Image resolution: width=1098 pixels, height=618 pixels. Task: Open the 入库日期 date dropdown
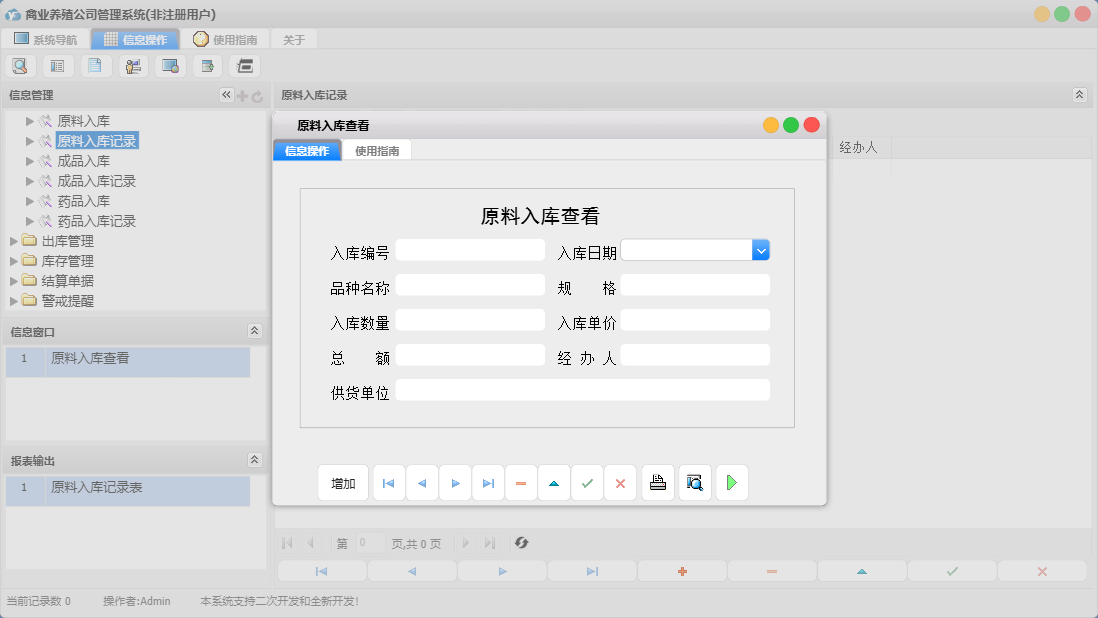tap(761, 249)
